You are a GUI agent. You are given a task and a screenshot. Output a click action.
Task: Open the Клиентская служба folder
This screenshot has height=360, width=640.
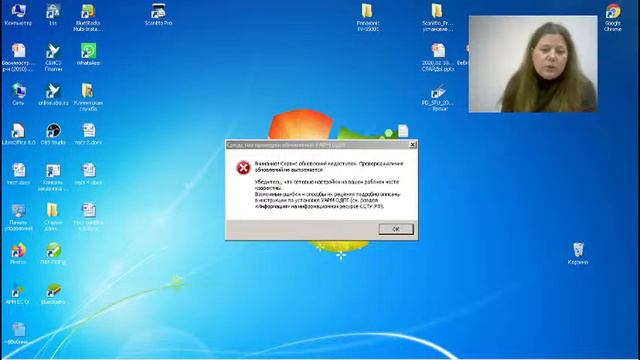88,97
